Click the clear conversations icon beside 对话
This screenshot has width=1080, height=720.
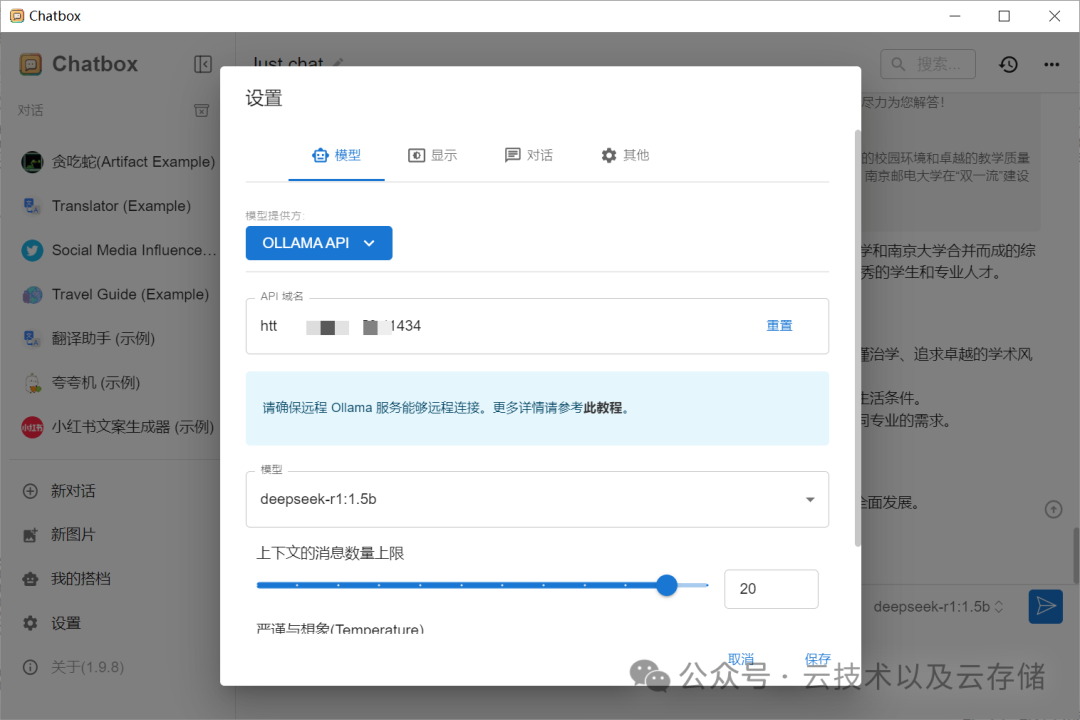pos(201,110)
